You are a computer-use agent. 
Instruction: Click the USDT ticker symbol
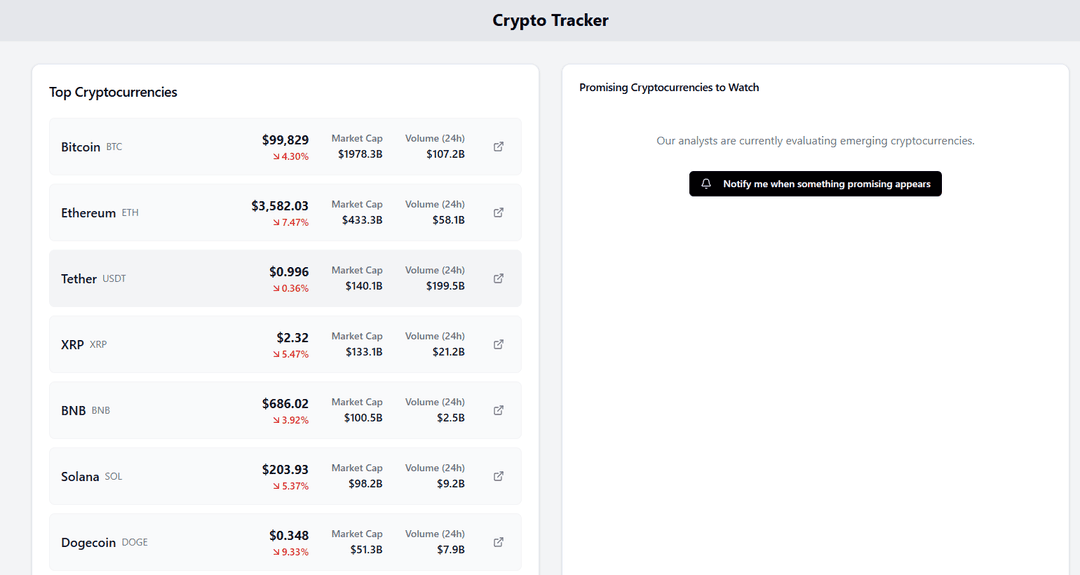pos(114,279)
